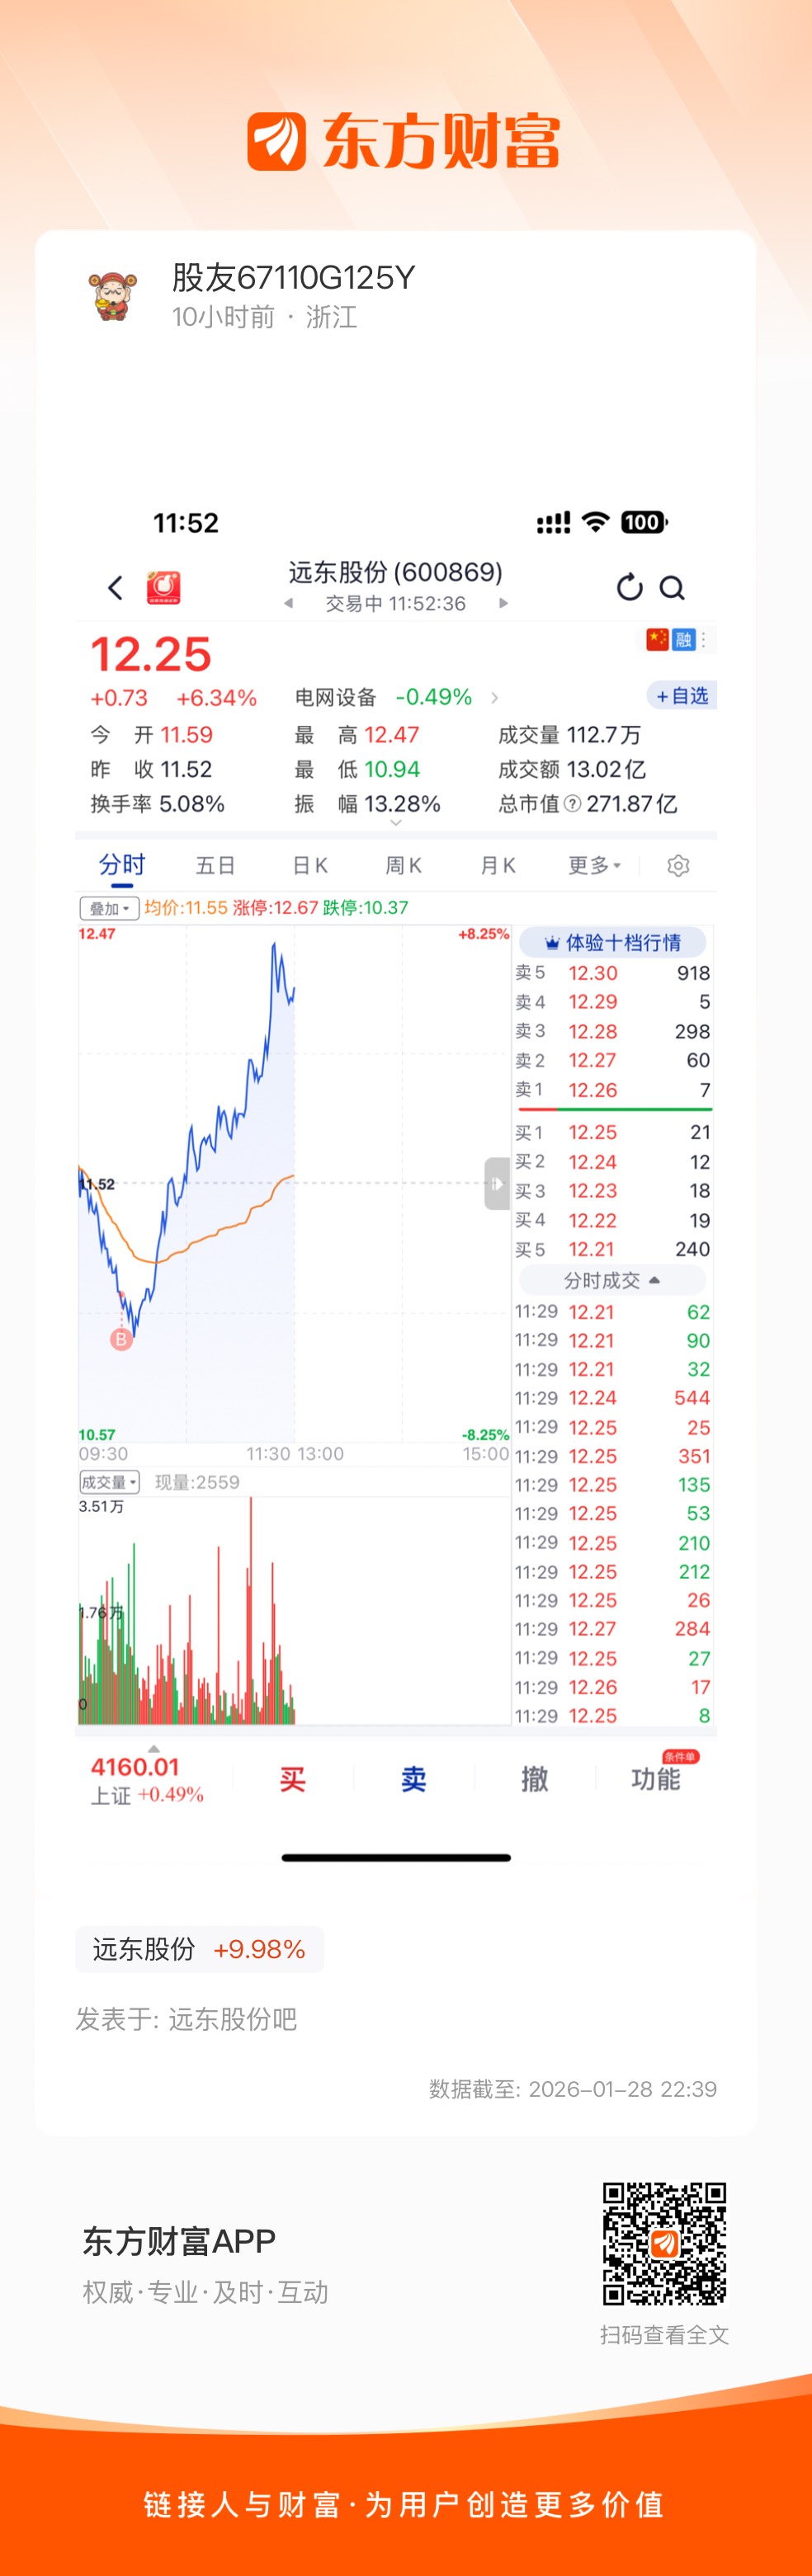Go to next stock arrow

(x=503, y=603)
